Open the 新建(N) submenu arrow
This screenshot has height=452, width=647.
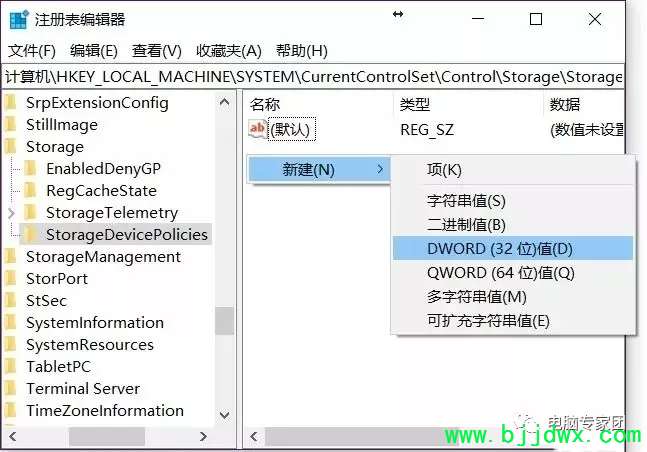(x=380, y=169)
